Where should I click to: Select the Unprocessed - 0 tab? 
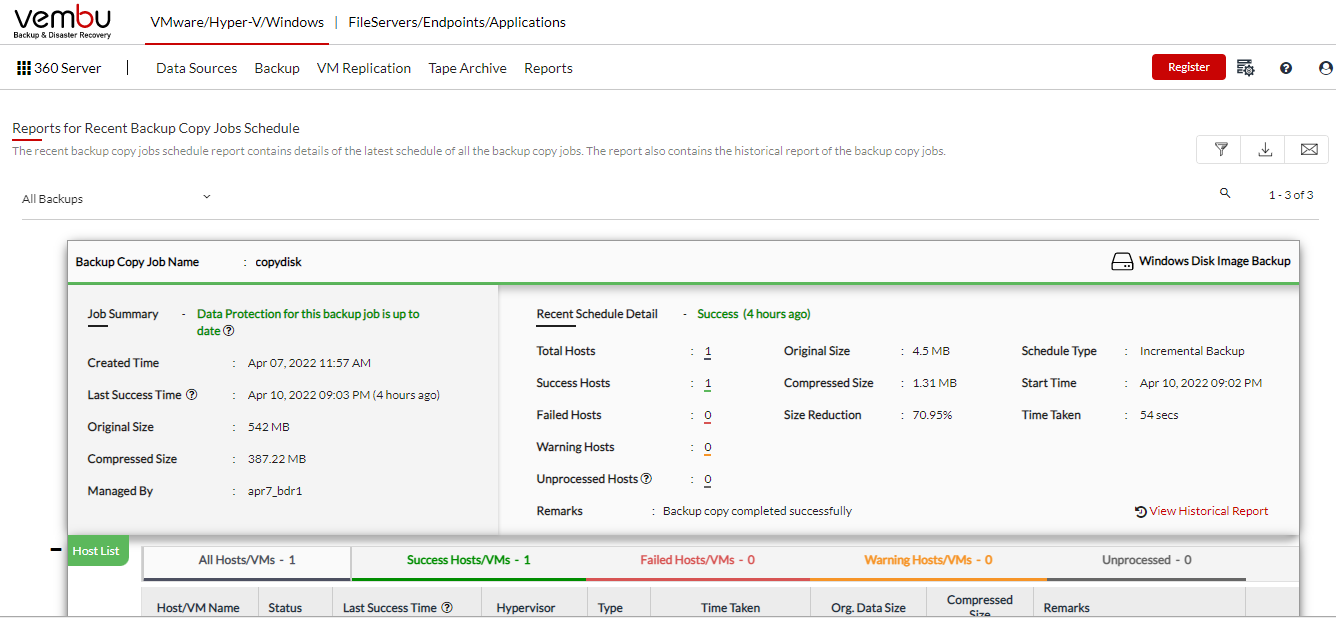[1146, 561]
